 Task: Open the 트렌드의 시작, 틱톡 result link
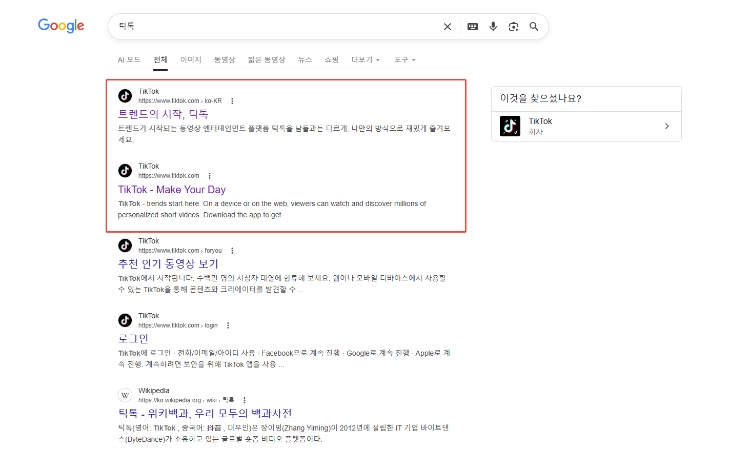coord(163,114)
